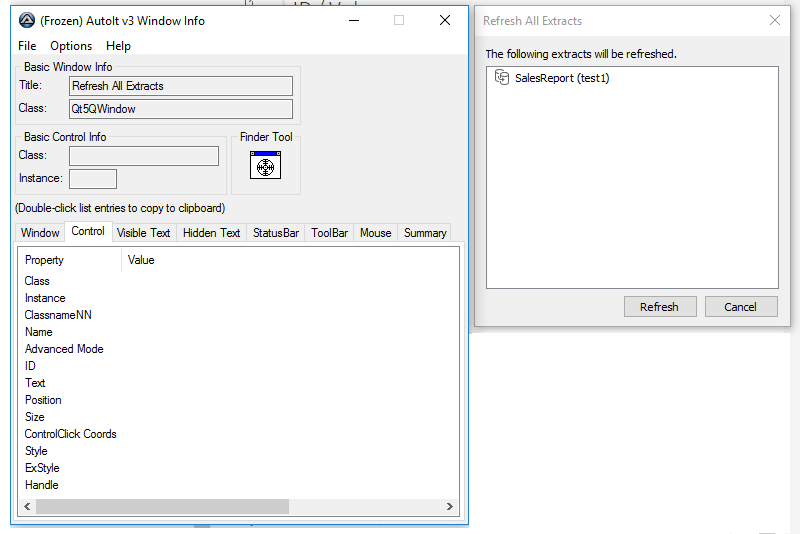Click the Refresh button in dialog
Viewport: 800px width, 534px height.
point(660,307)
